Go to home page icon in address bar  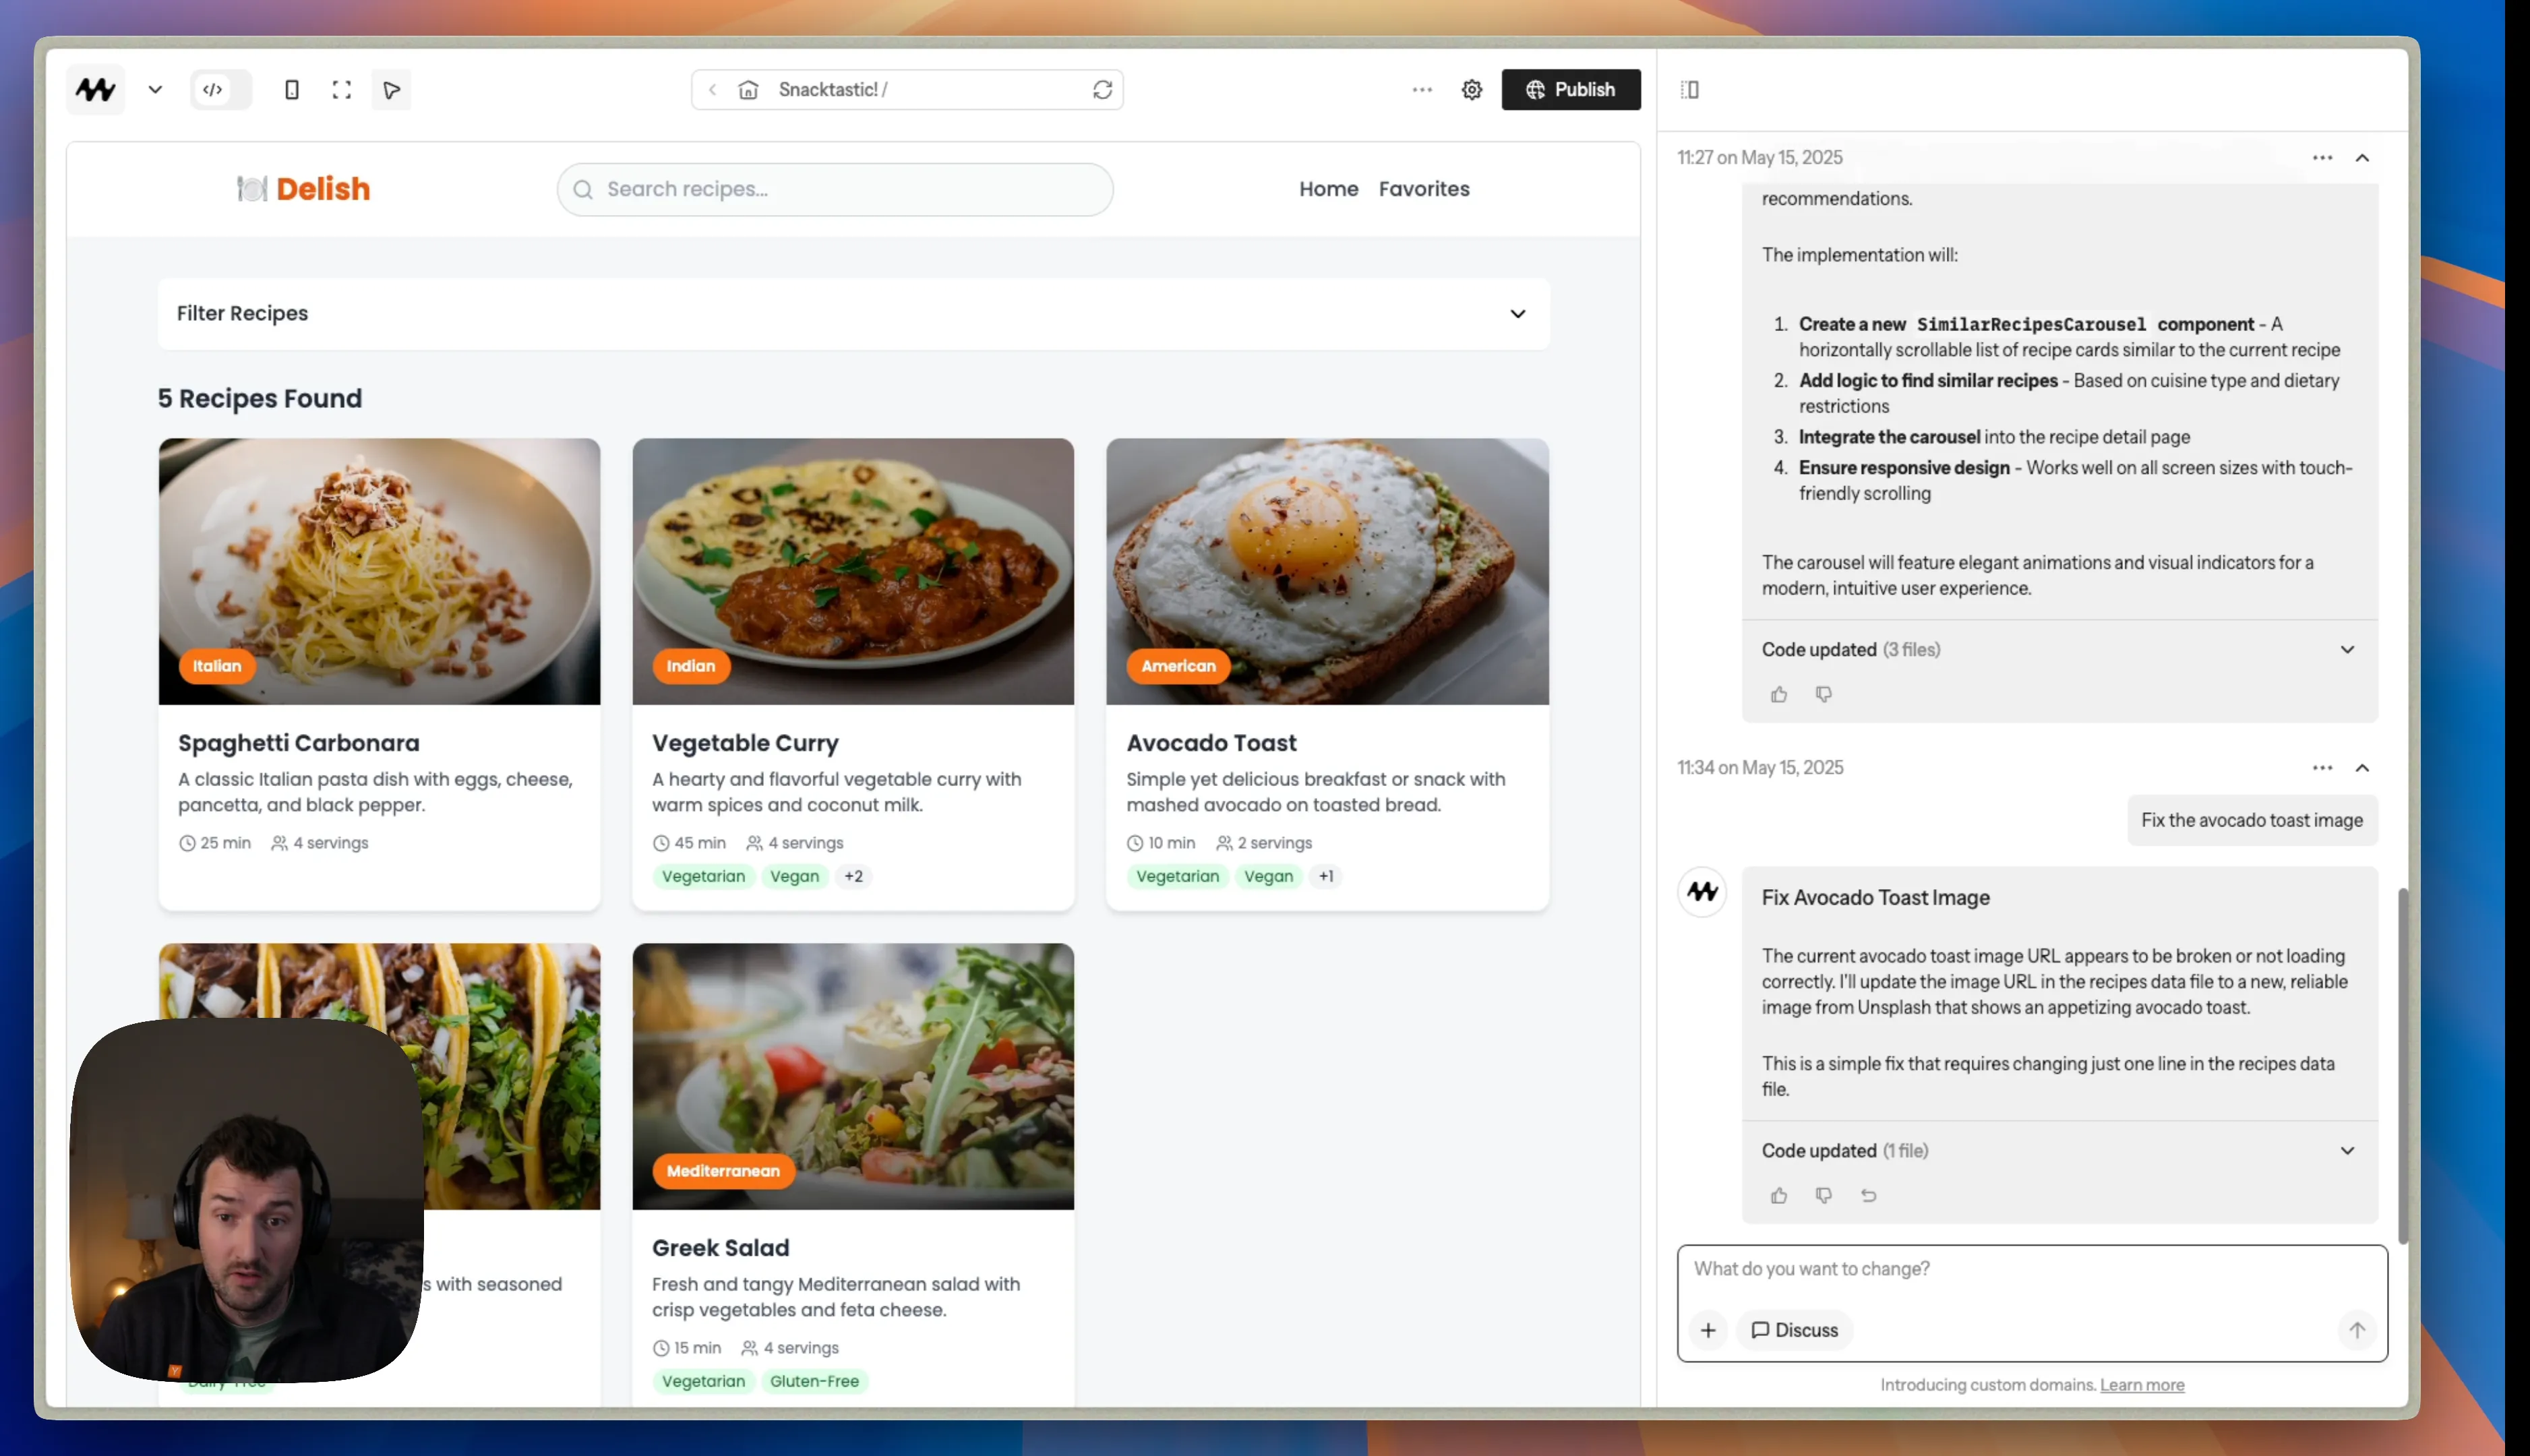point(748,90)
